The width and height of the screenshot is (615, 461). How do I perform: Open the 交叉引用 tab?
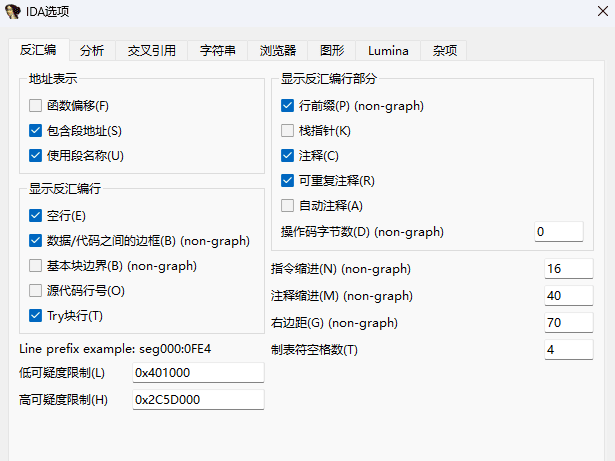[x=152, y=50]
